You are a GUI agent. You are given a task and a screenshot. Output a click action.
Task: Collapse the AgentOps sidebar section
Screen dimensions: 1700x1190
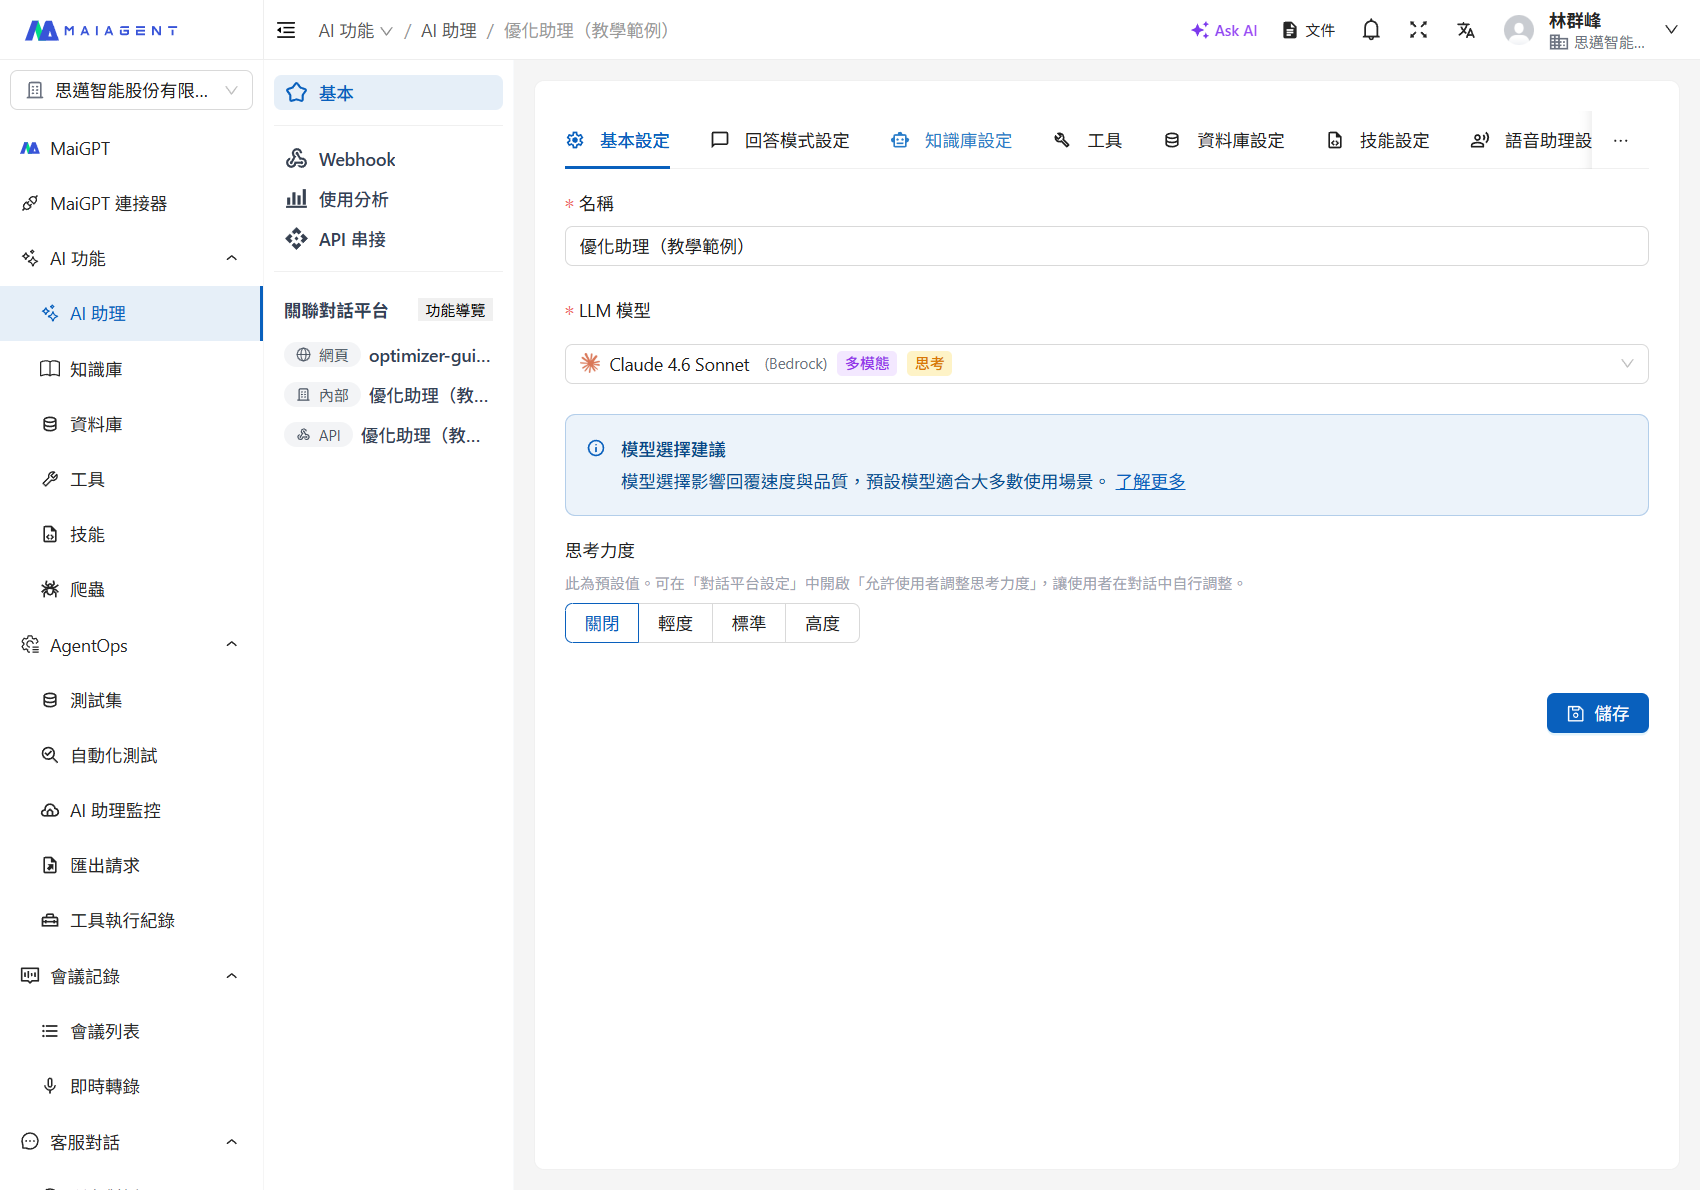point(231,645)
